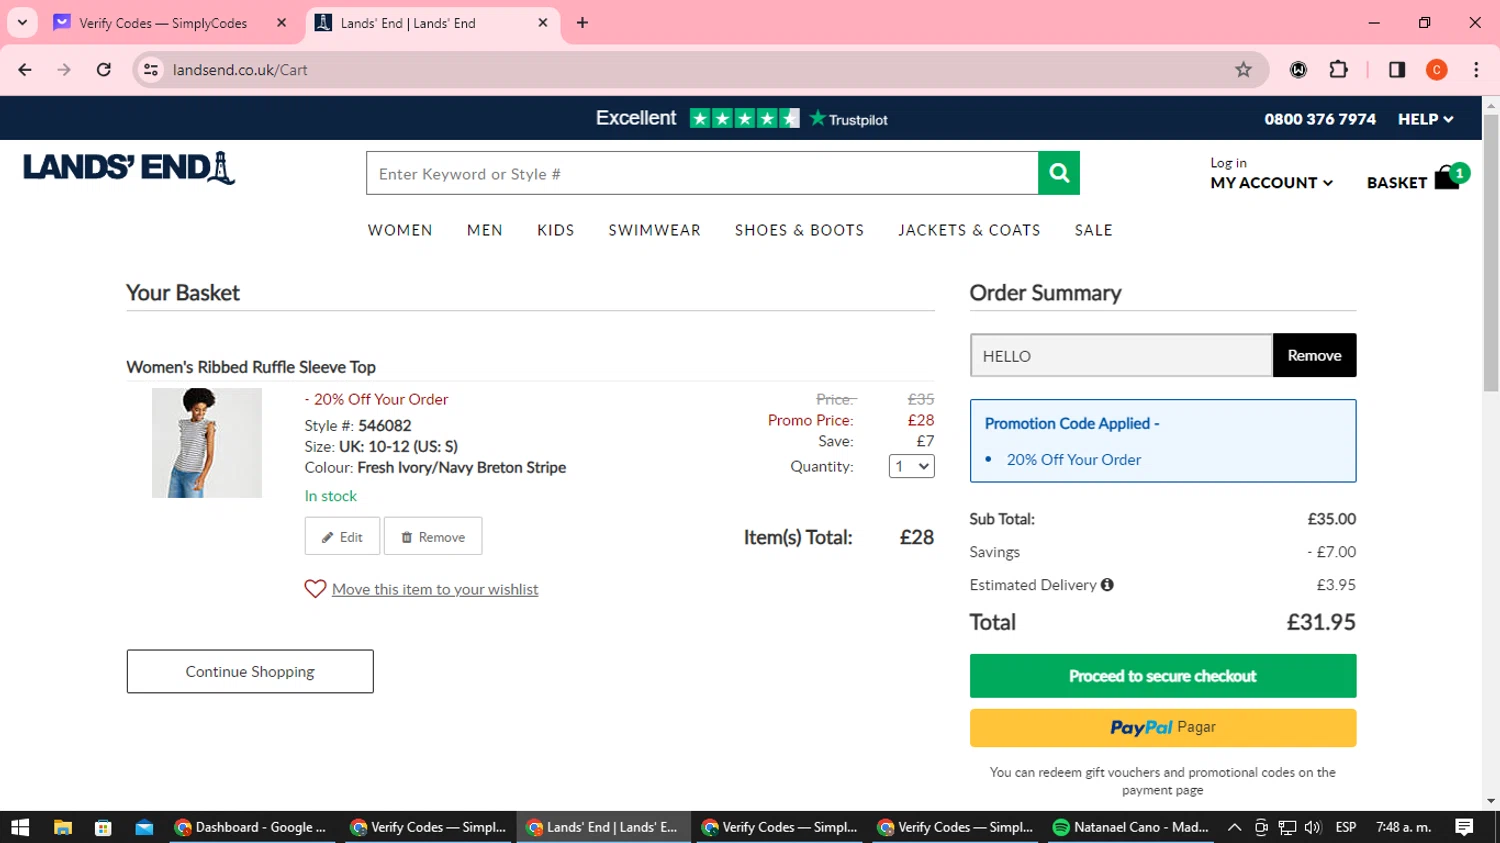Close the Verify Codes tab
The width and height of the screenshot is (1500, 843).
(281, 22)
